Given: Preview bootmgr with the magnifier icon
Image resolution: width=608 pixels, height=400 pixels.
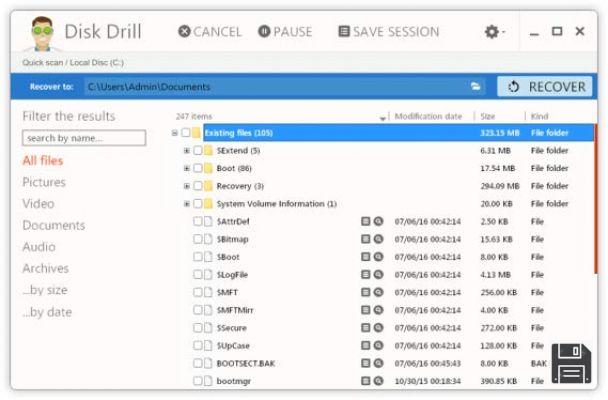Looking at the screenshot, I should click(378, 381).
